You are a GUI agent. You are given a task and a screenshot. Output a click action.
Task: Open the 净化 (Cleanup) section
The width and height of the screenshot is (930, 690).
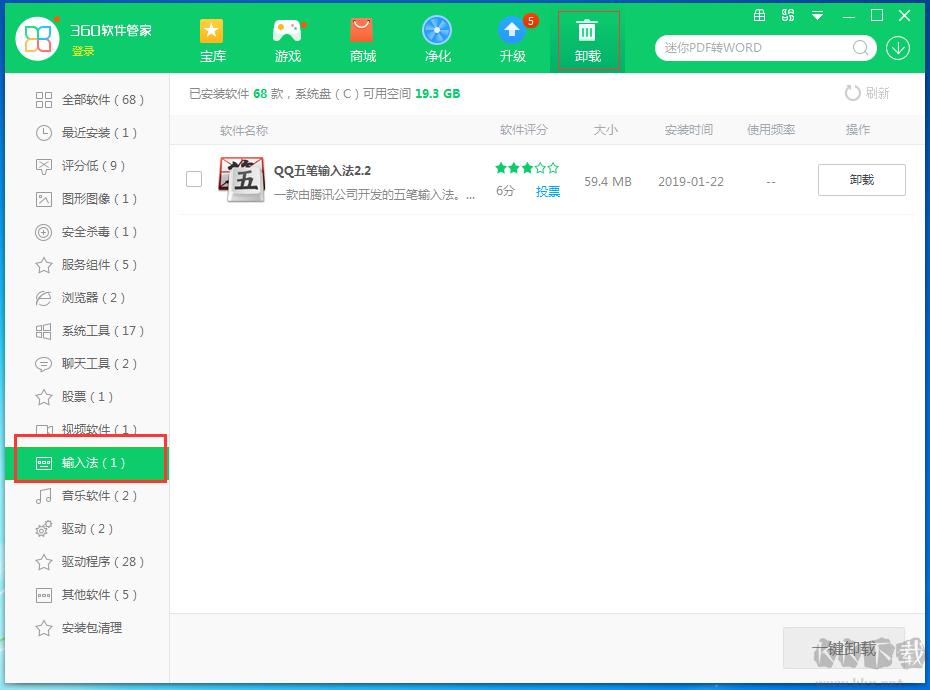[x=437, y=40]
